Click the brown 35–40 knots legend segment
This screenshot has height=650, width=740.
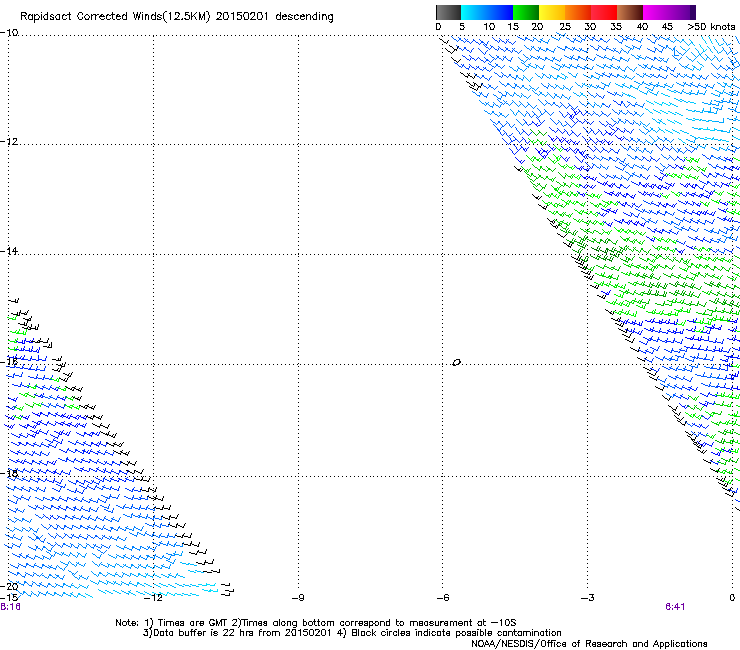click(x=630, y=12)
